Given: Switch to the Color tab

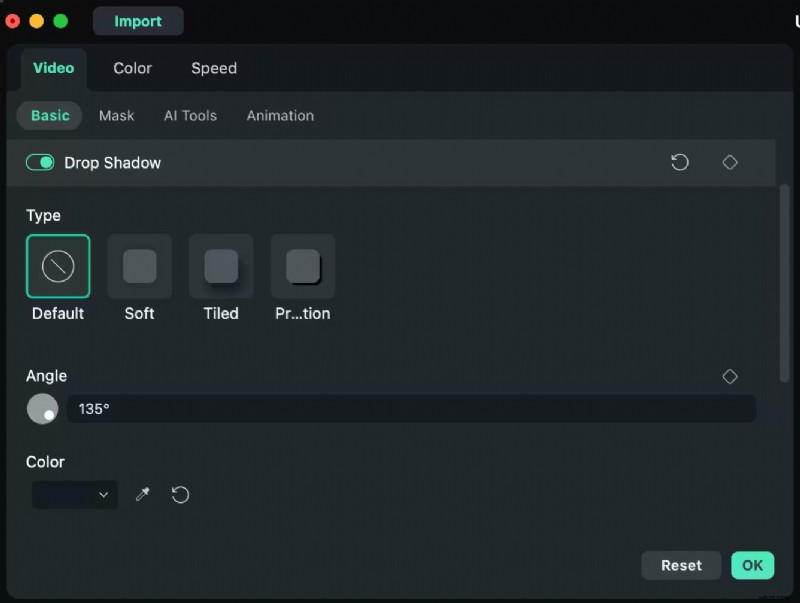Looking at the screenshot, I should (x=132, y=68).
